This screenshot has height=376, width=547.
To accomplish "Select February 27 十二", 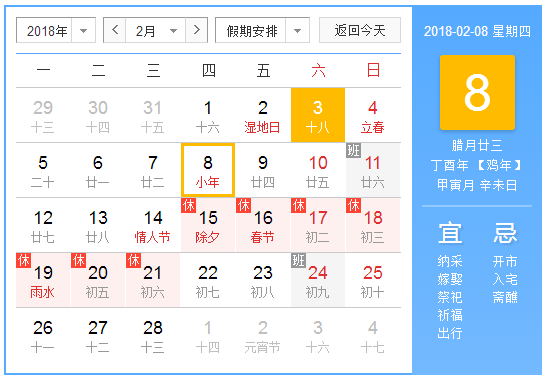I will click(98, 336).
